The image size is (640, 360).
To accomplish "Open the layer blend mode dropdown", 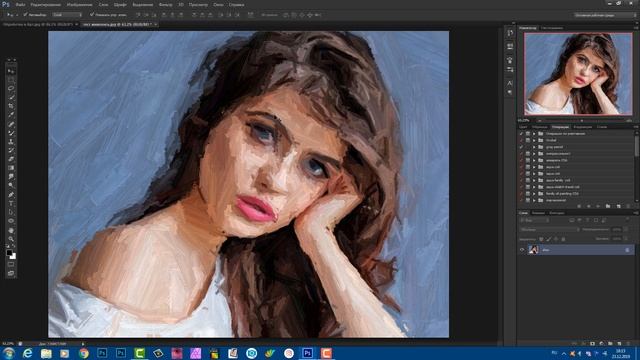I will (x=549, y=230).
